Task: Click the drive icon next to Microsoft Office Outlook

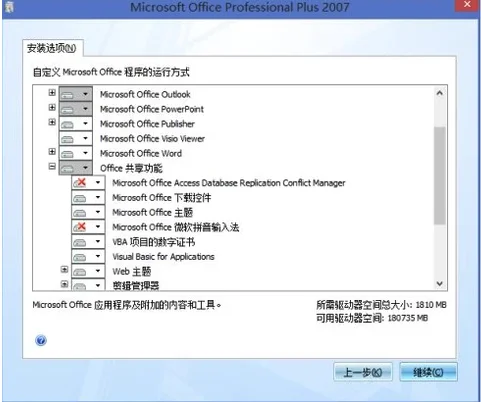Action: pos(68,95)
